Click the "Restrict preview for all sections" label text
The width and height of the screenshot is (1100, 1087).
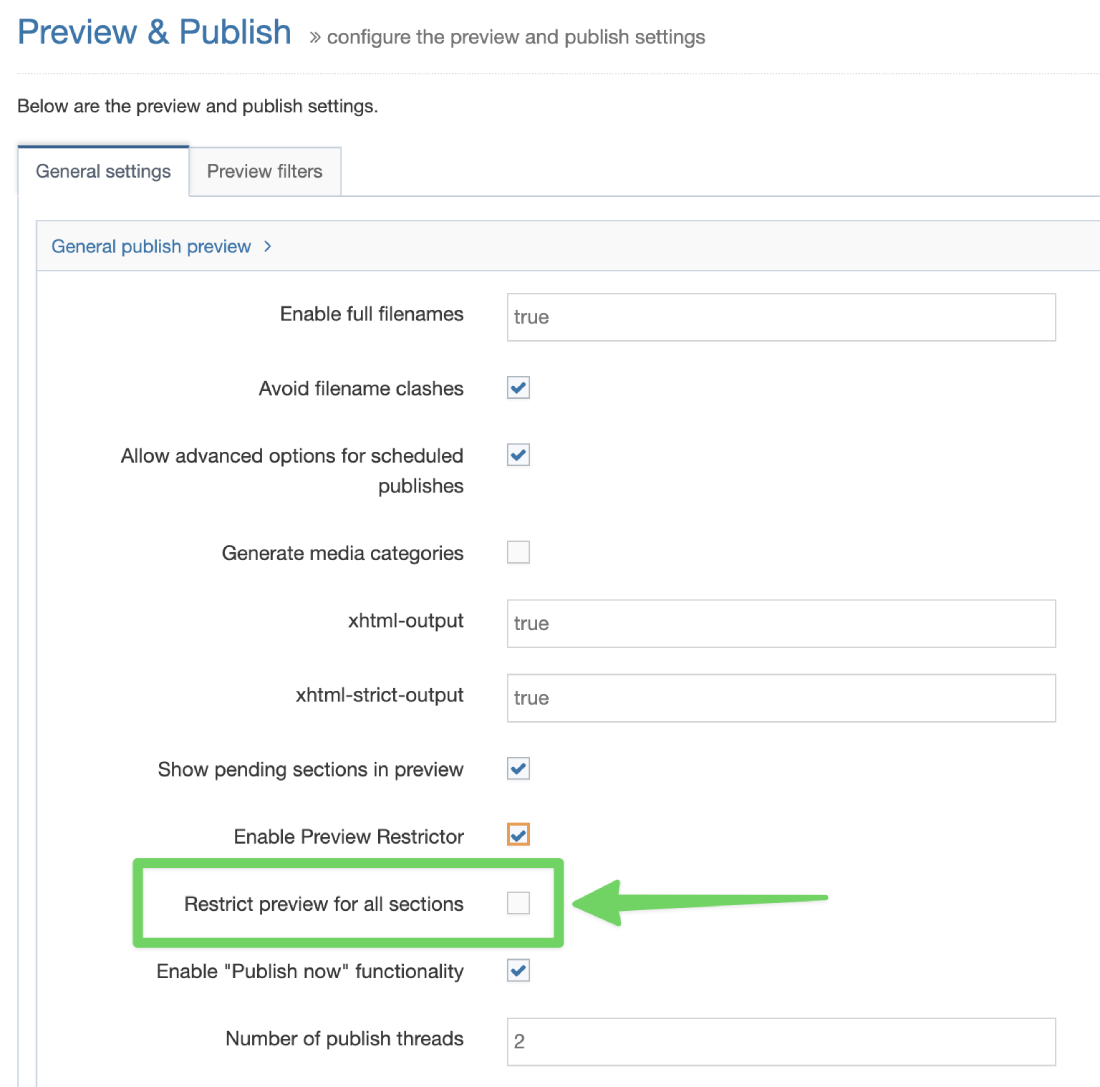323,904
